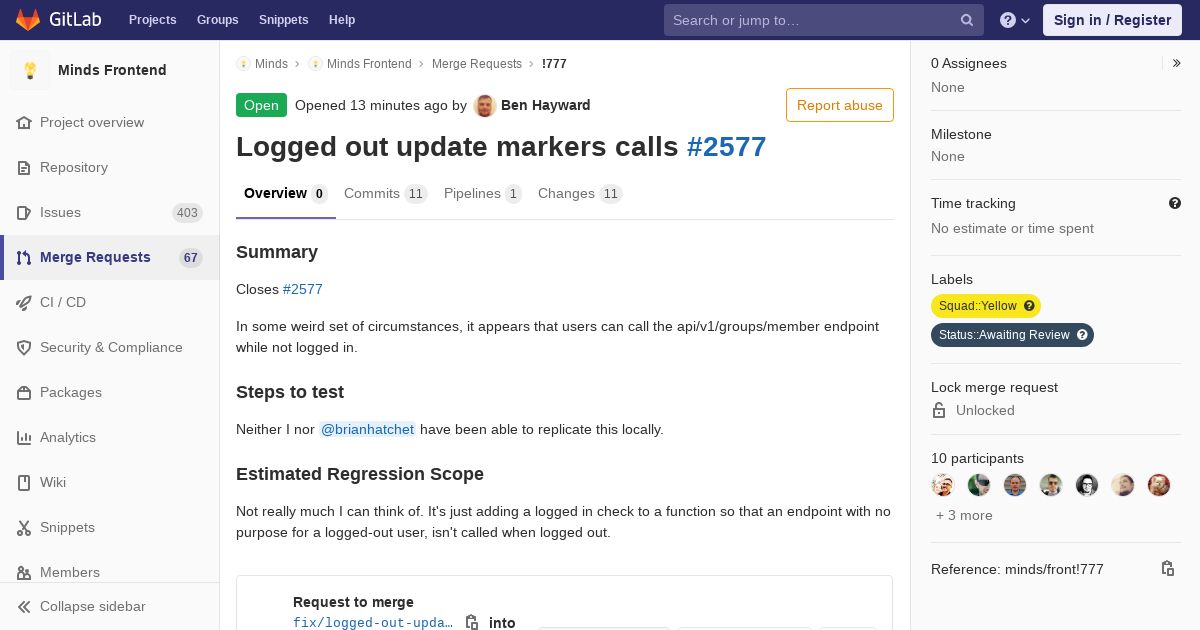Image resolution: width=1200 pixels, height=630 pixels.
Task: Click the Analytics chart icon
Action: [x=24, y=438]
